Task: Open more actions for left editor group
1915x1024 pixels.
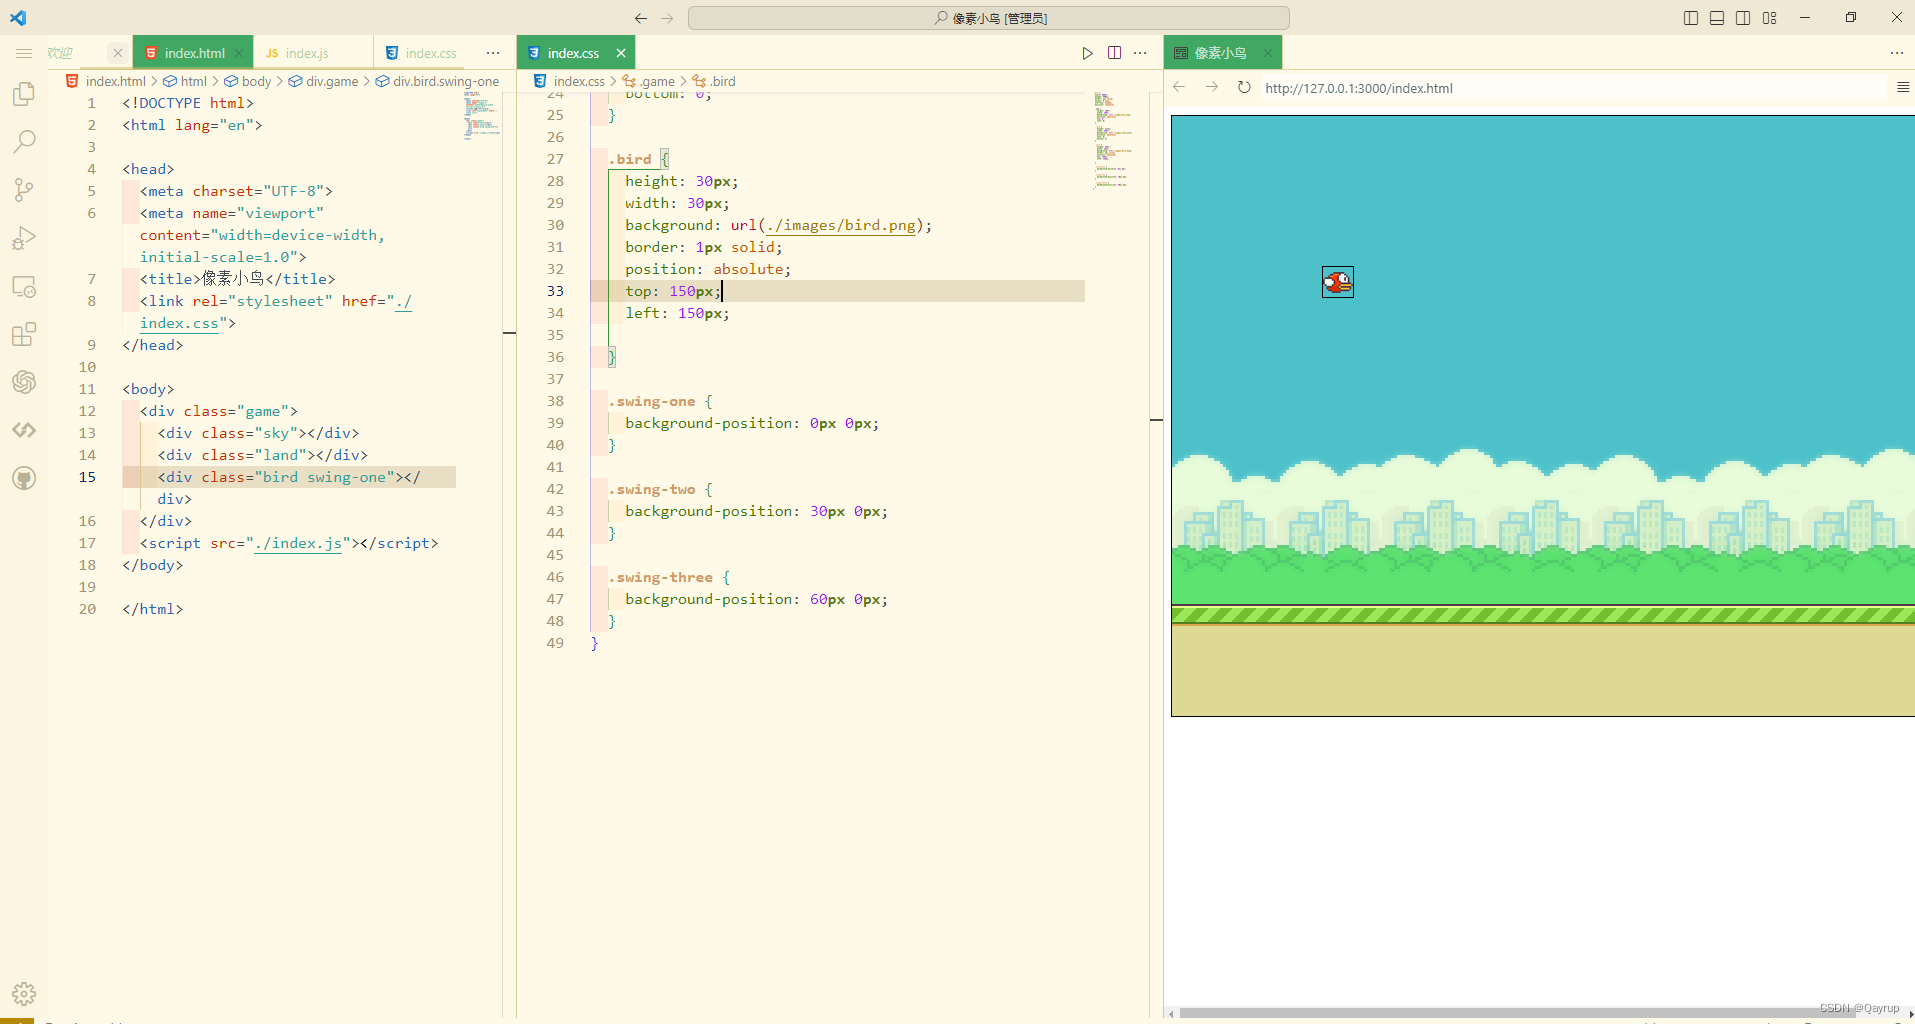Action: click(493, 53)
